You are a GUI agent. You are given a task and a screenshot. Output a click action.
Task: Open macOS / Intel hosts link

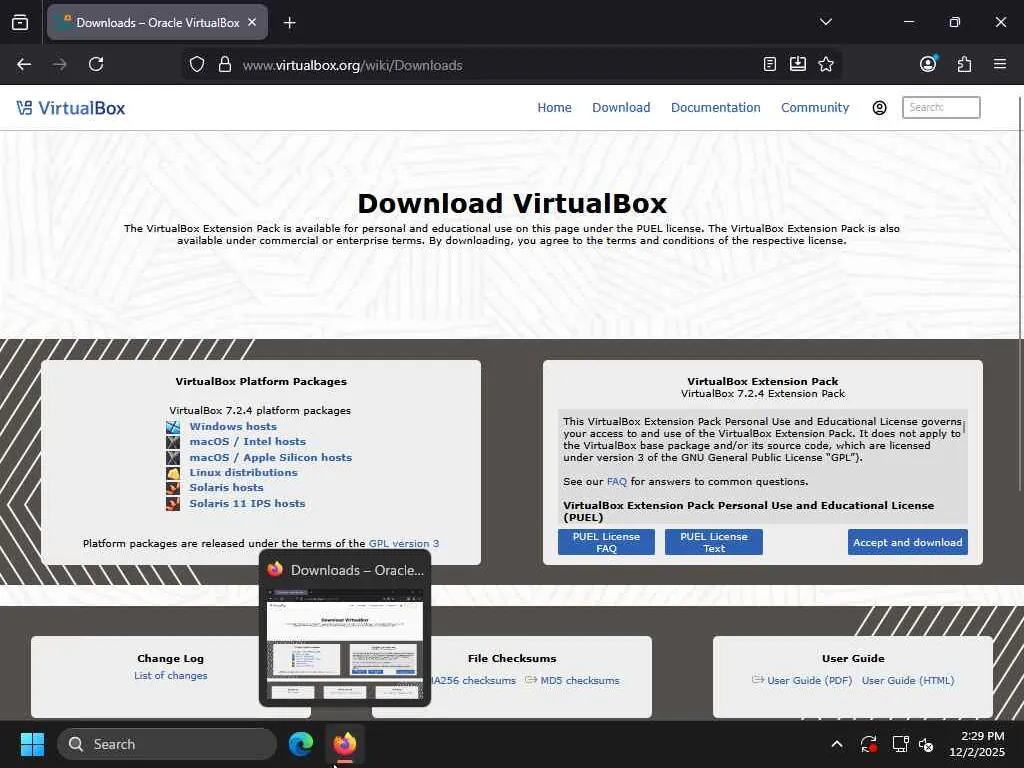point(248,441)
